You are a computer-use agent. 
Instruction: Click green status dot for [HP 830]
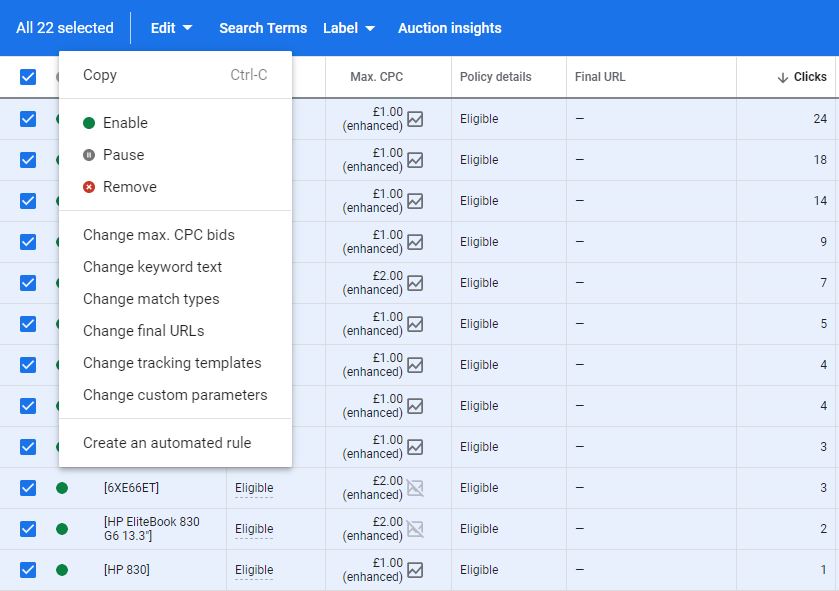62,570
